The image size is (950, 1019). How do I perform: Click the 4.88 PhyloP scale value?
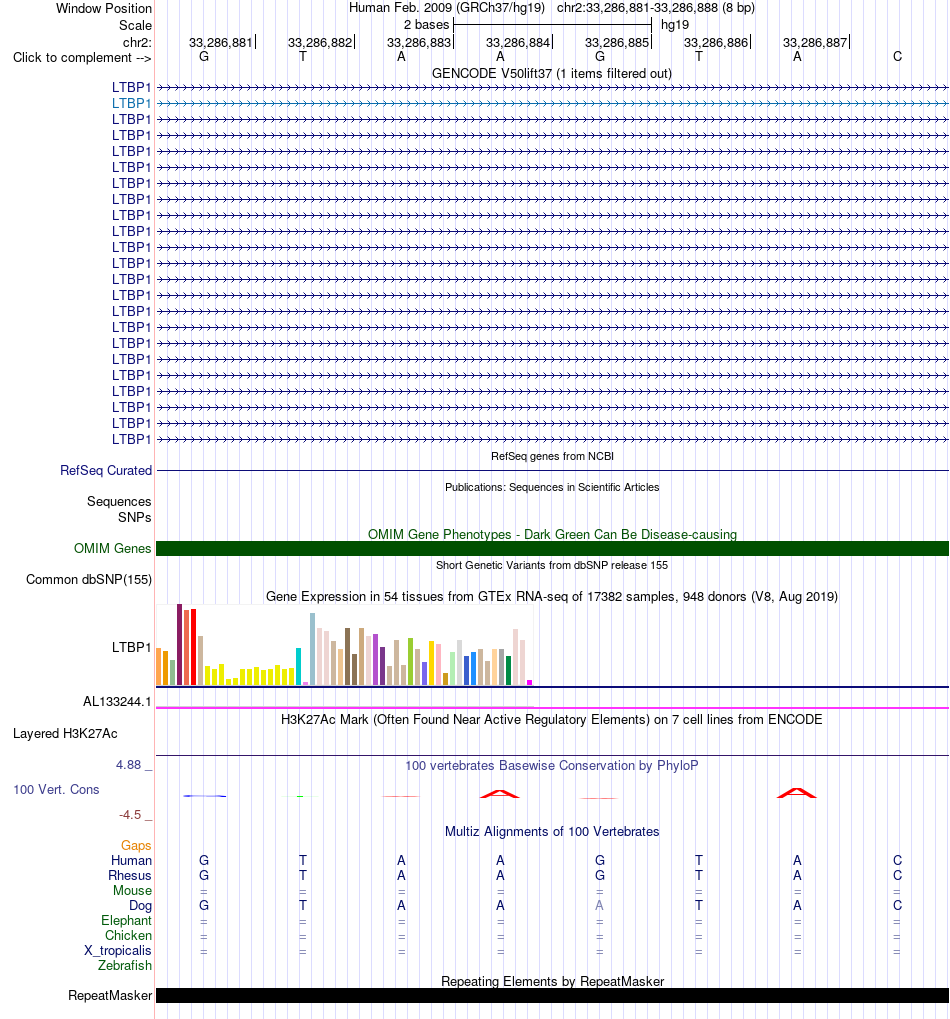coord(129,765)
